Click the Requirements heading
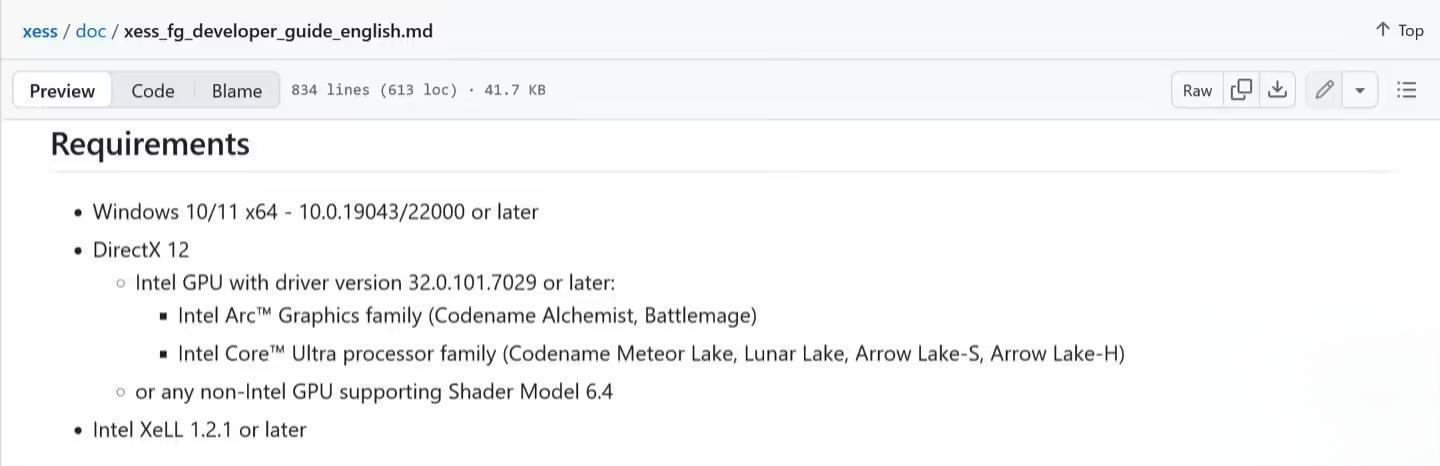The image size is (1440, 466). 150,144
